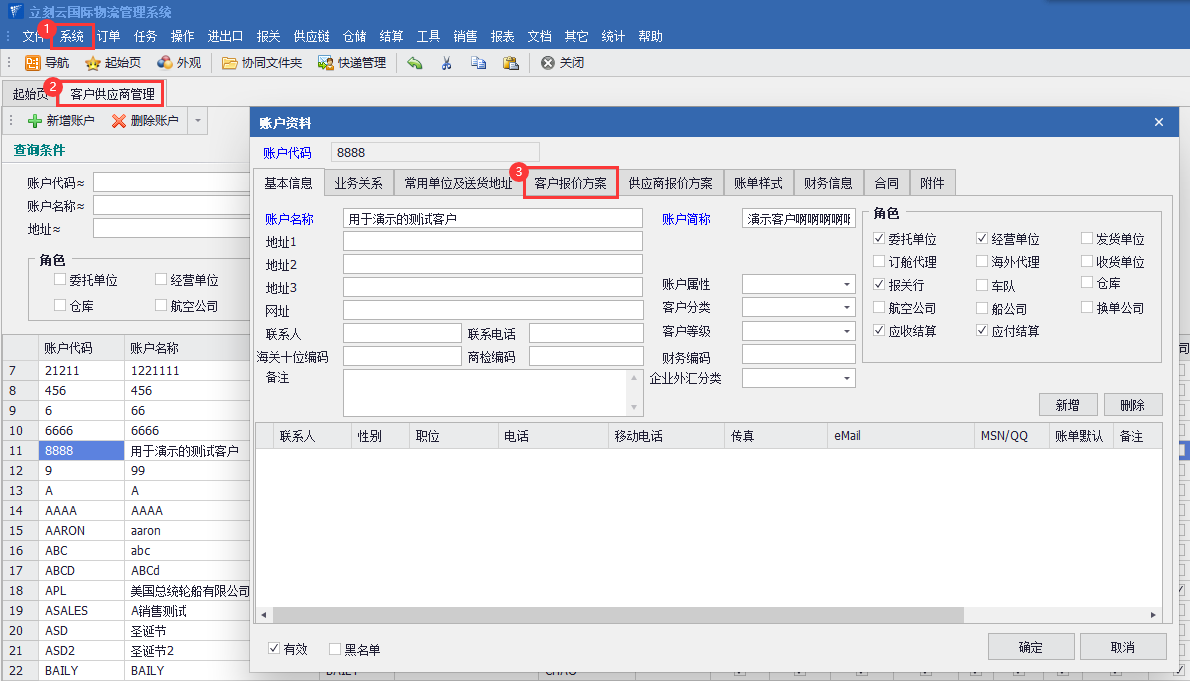Expand the 企业外汇分类 combo box

click(x=847, y=378)
